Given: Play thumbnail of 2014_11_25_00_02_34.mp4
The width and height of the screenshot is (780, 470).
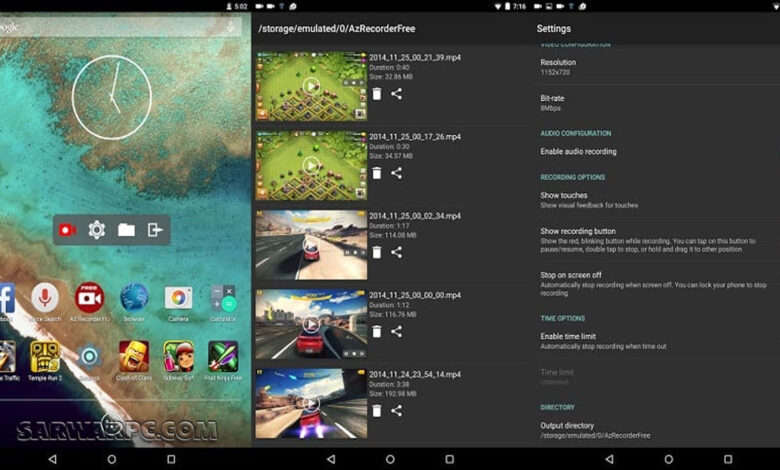Looking at the screenshot, I should 311,244.
